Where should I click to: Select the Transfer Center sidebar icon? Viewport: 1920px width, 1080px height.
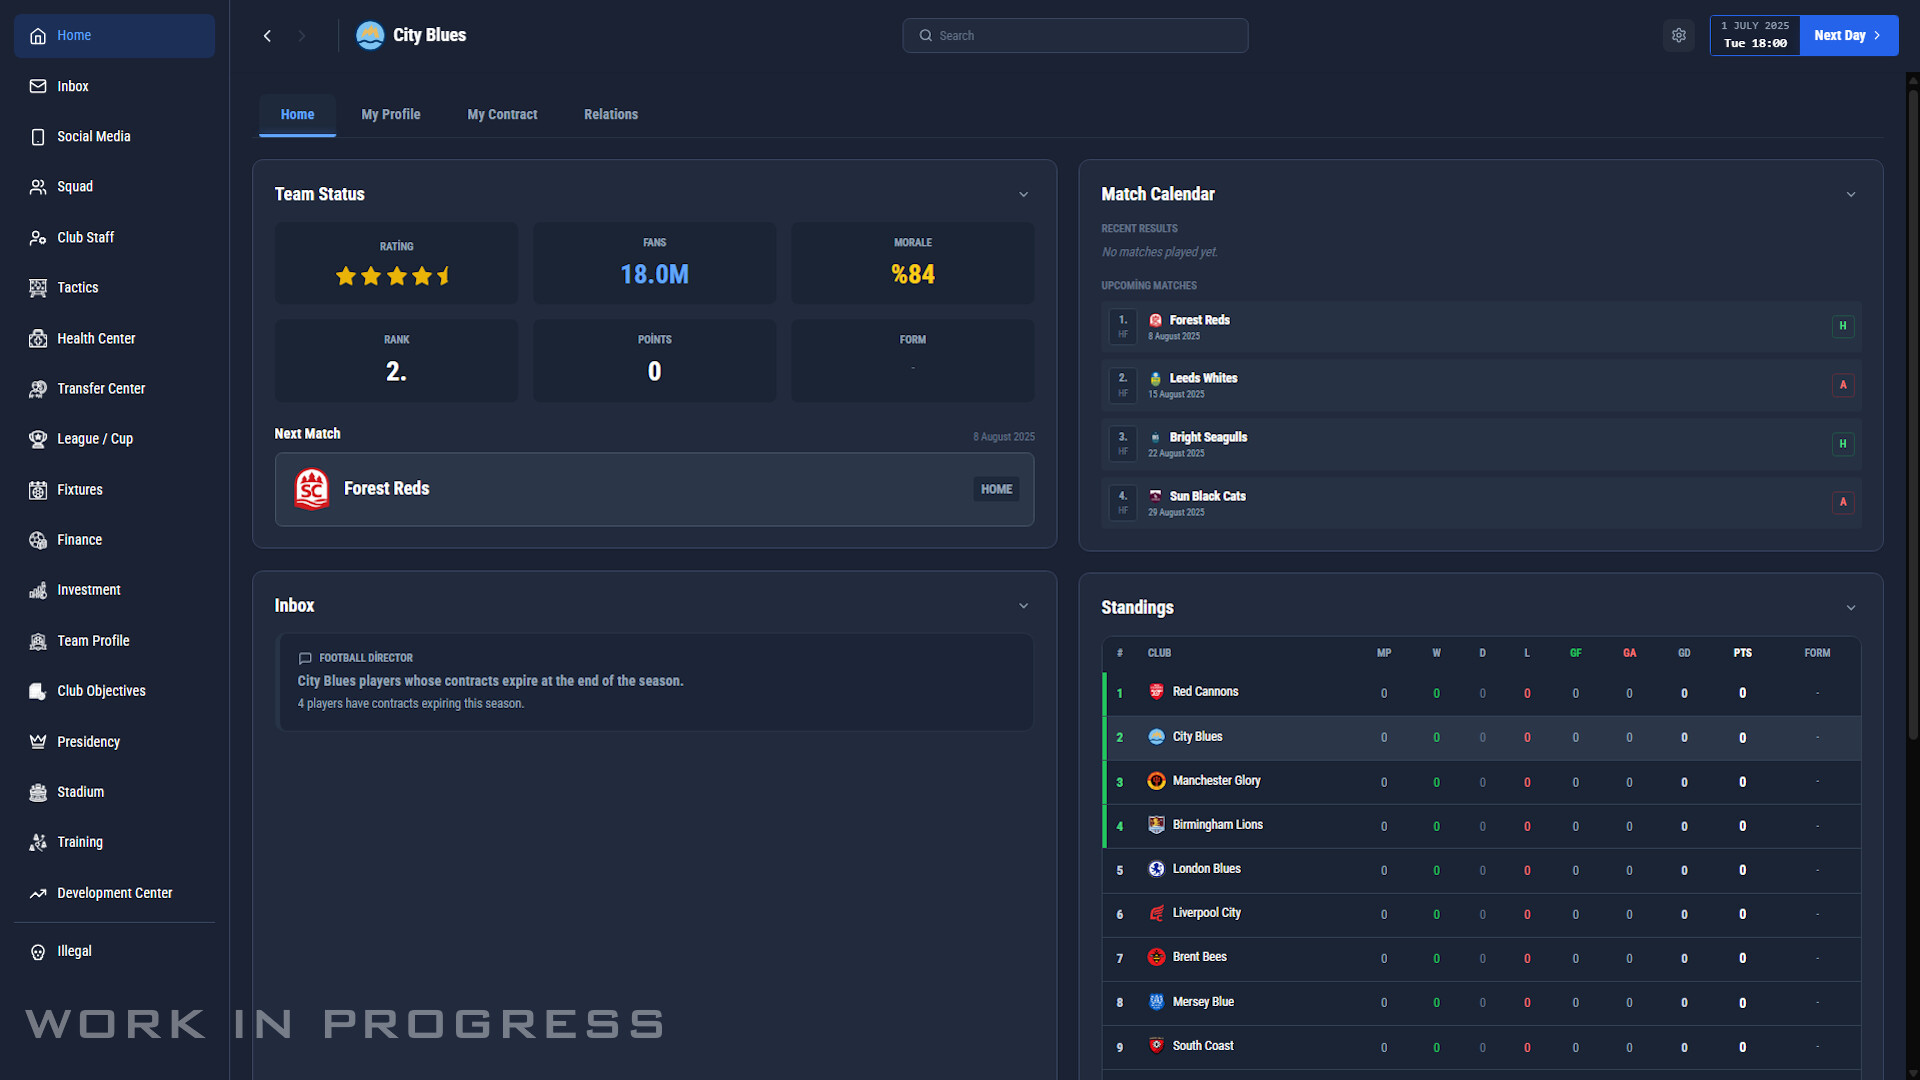click(x=37, y=389)
